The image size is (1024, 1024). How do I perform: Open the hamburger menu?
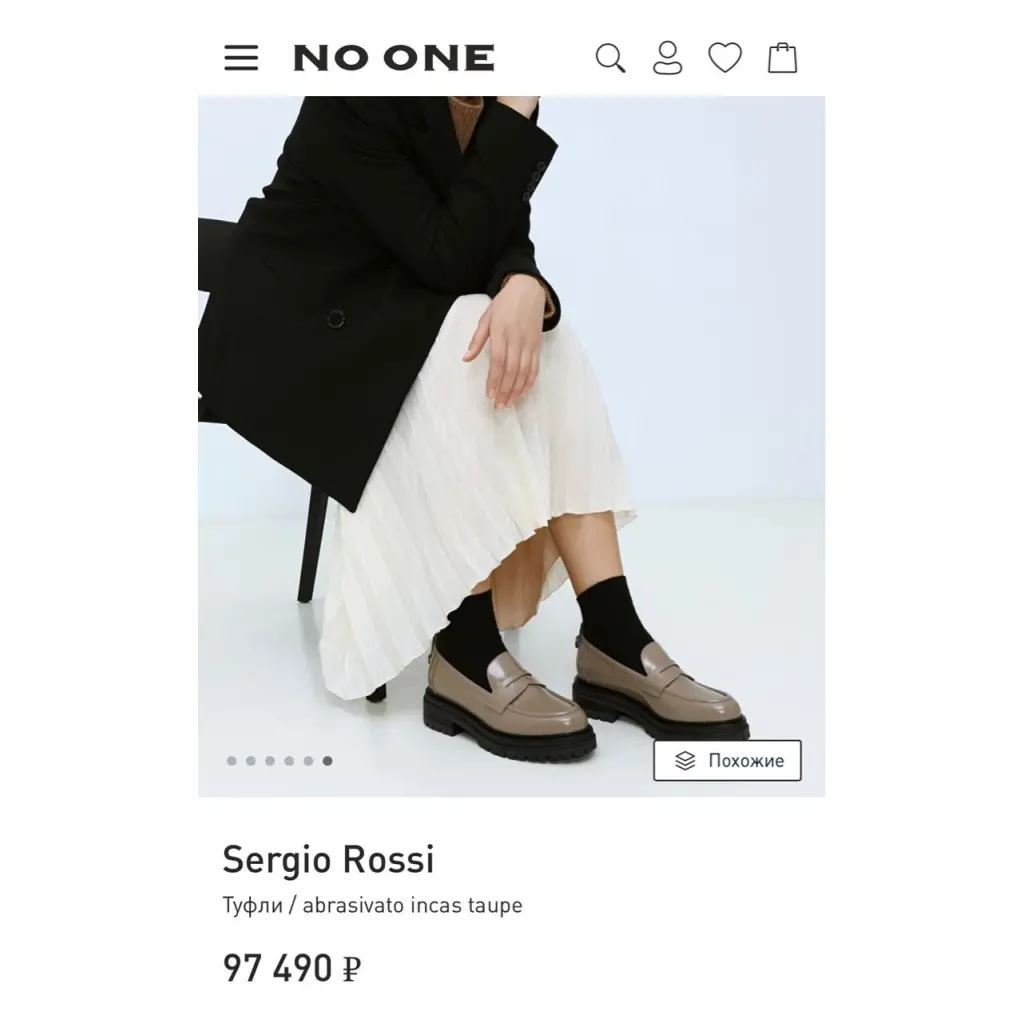click(x=241, y=57)
